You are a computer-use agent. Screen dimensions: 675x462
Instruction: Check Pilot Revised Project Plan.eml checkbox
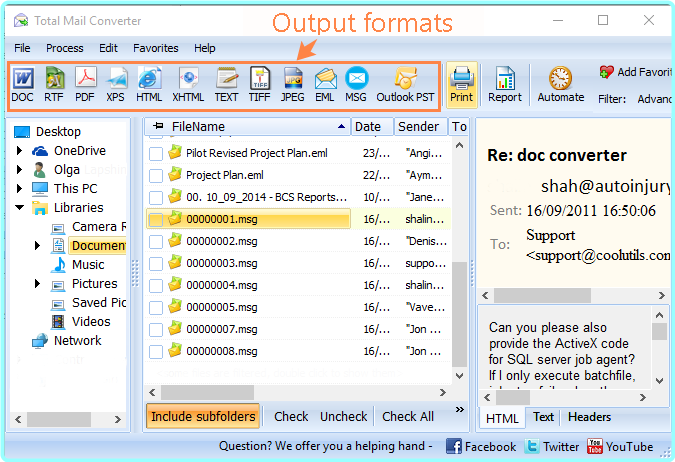(x=155, y=154)
